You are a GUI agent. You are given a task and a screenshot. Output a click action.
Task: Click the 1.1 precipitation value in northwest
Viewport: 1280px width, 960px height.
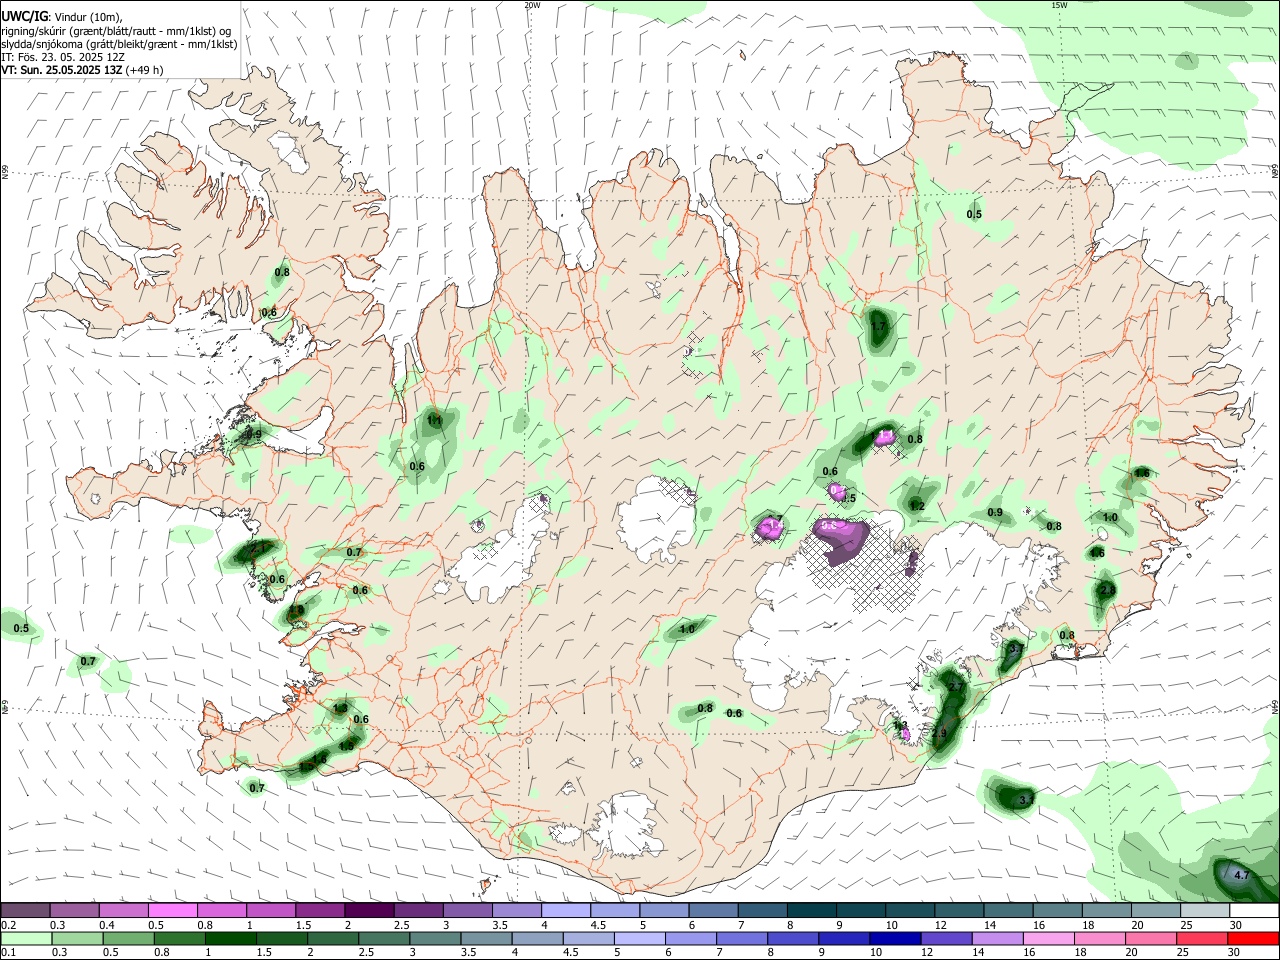pyautogui.click(x=434, y=422)
